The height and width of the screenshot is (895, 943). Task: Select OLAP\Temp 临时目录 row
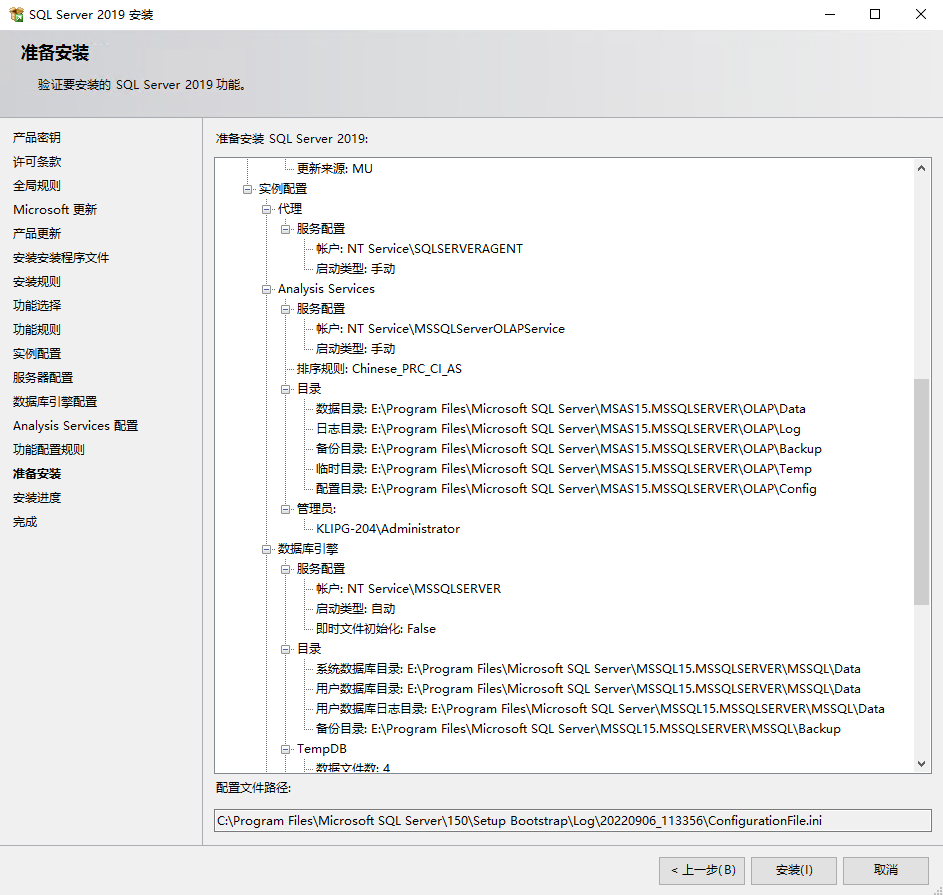click(564, 469)
